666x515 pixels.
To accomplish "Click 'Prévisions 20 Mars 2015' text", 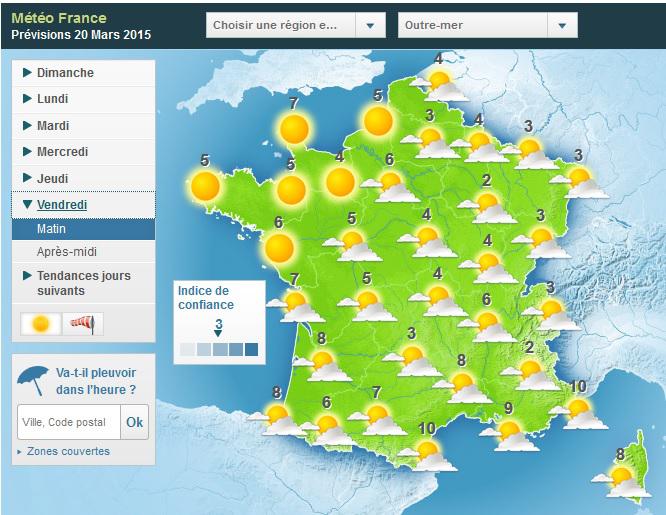I will 81,34.
